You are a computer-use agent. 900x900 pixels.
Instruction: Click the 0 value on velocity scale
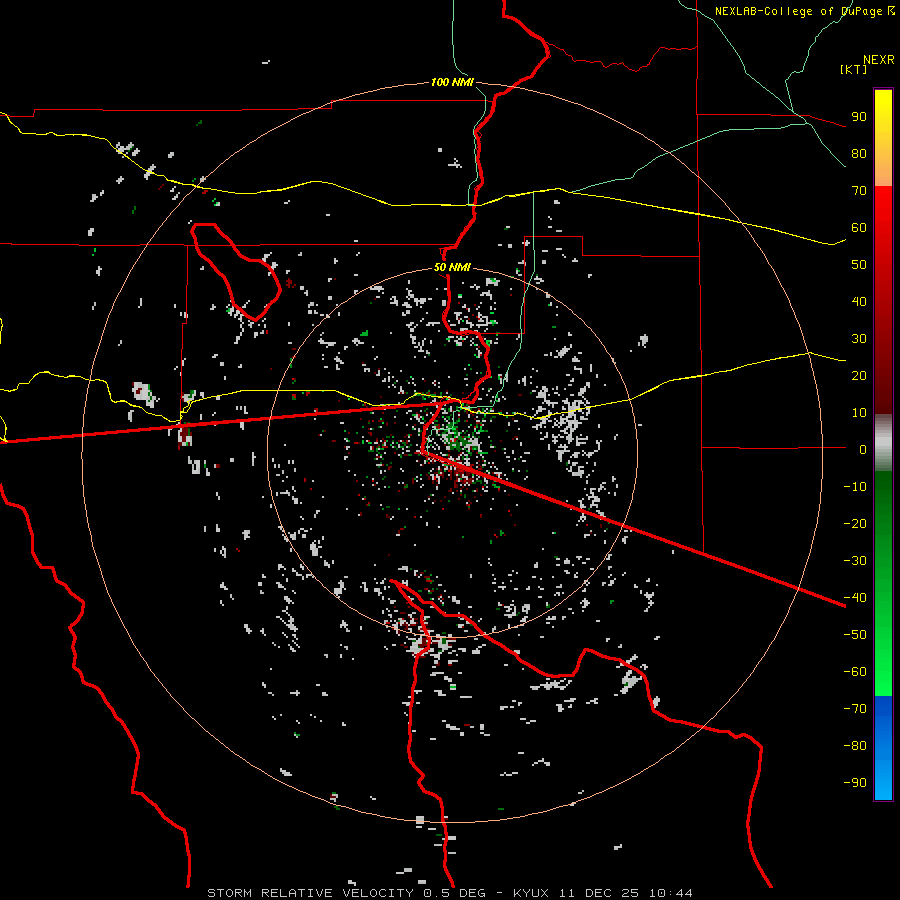863,449
